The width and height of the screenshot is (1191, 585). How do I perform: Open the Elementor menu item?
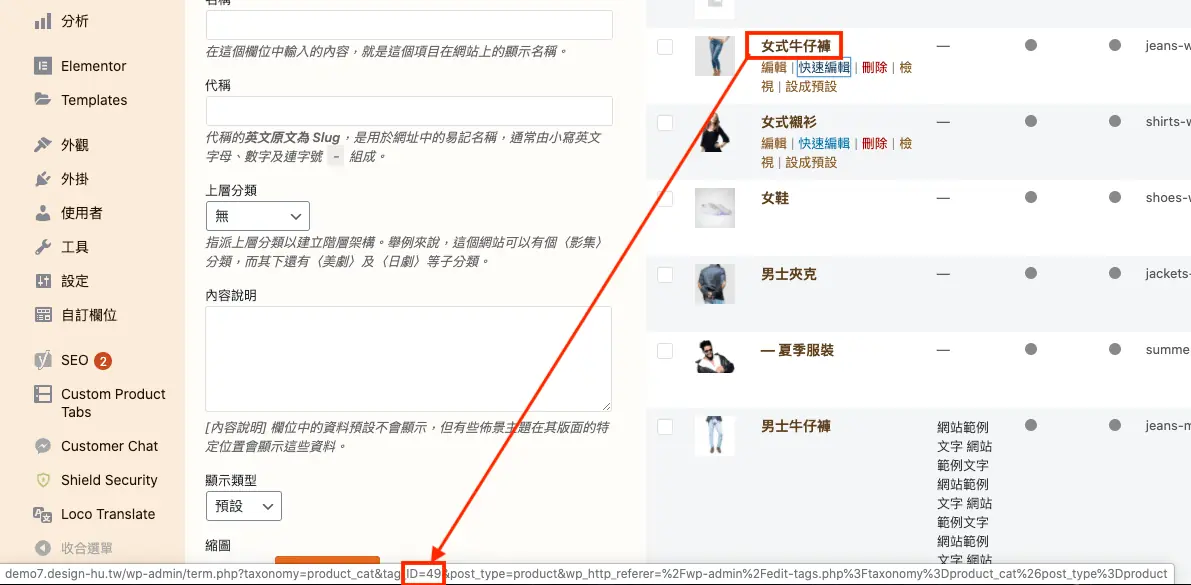pyautogui.click(x=93, y=66)
